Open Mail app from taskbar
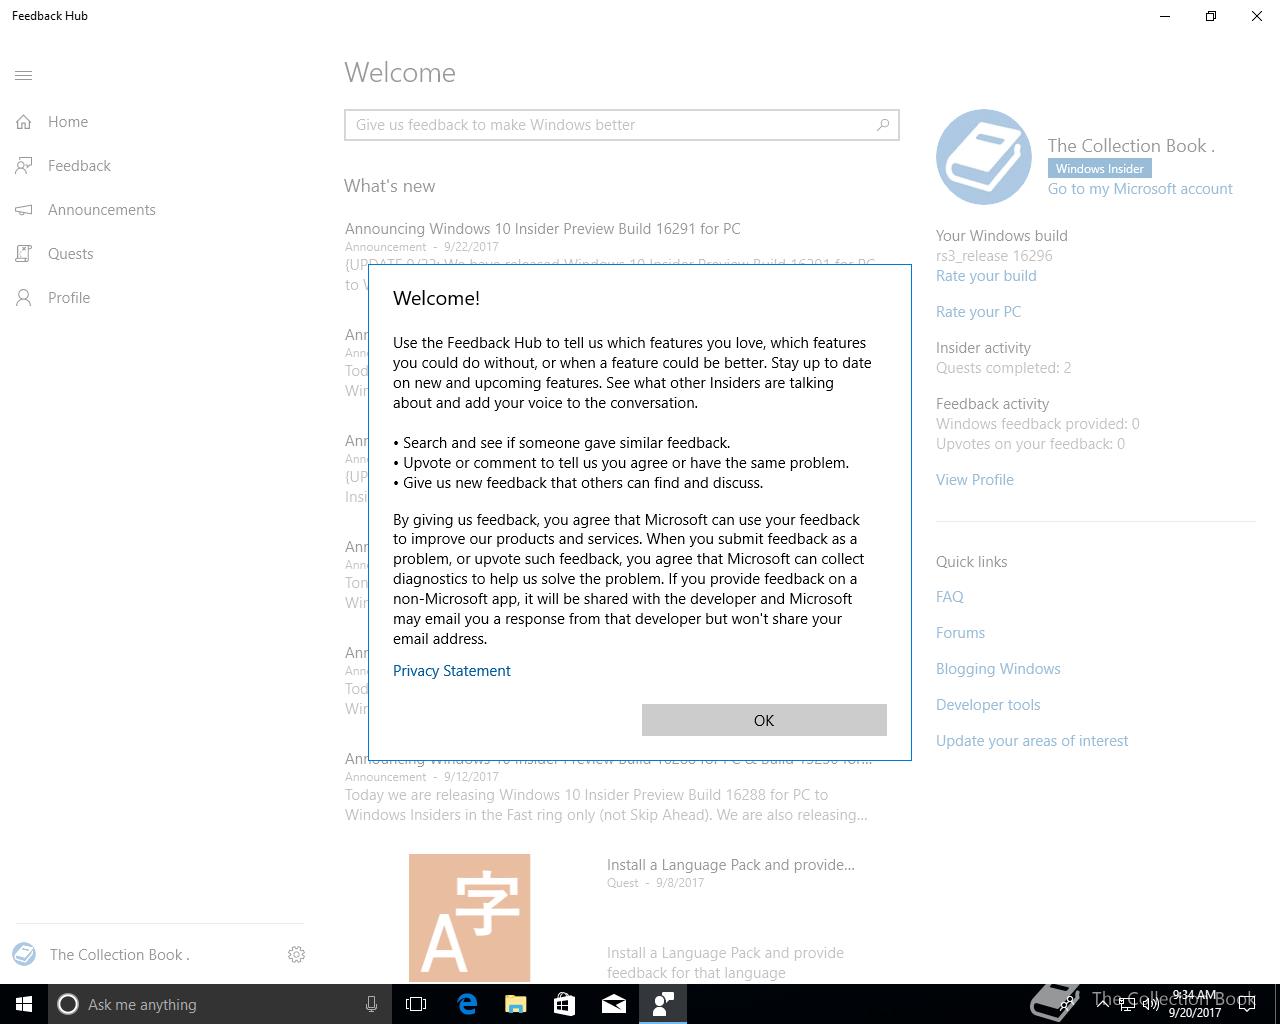This screenshot has height=1024, width=1280. coord(614,1004)
